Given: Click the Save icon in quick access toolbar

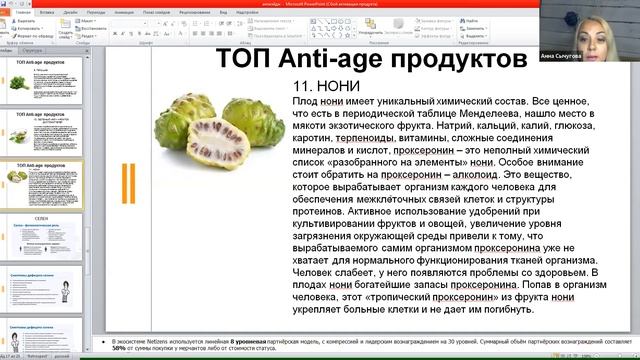Looking at the screenshot, I should pyautogui.click(x=4, y=4).
